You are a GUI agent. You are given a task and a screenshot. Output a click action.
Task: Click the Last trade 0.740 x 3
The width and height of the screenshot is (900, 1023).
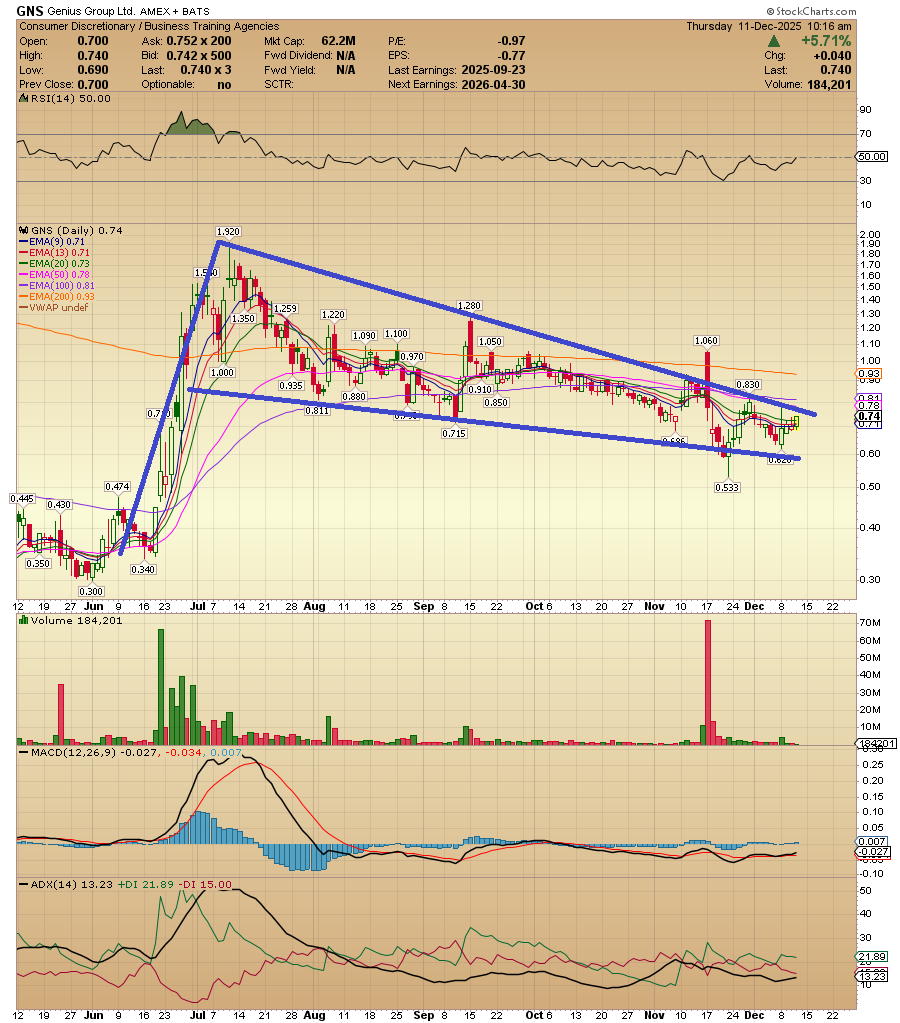(206, 70)
